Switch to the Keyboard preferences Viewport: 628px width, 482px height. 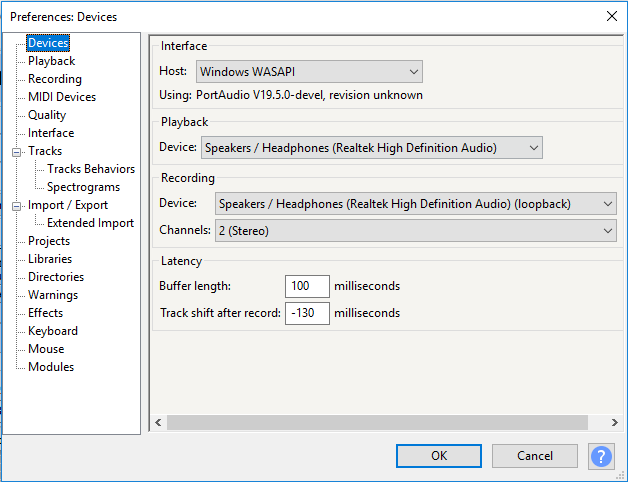(53, 331)
